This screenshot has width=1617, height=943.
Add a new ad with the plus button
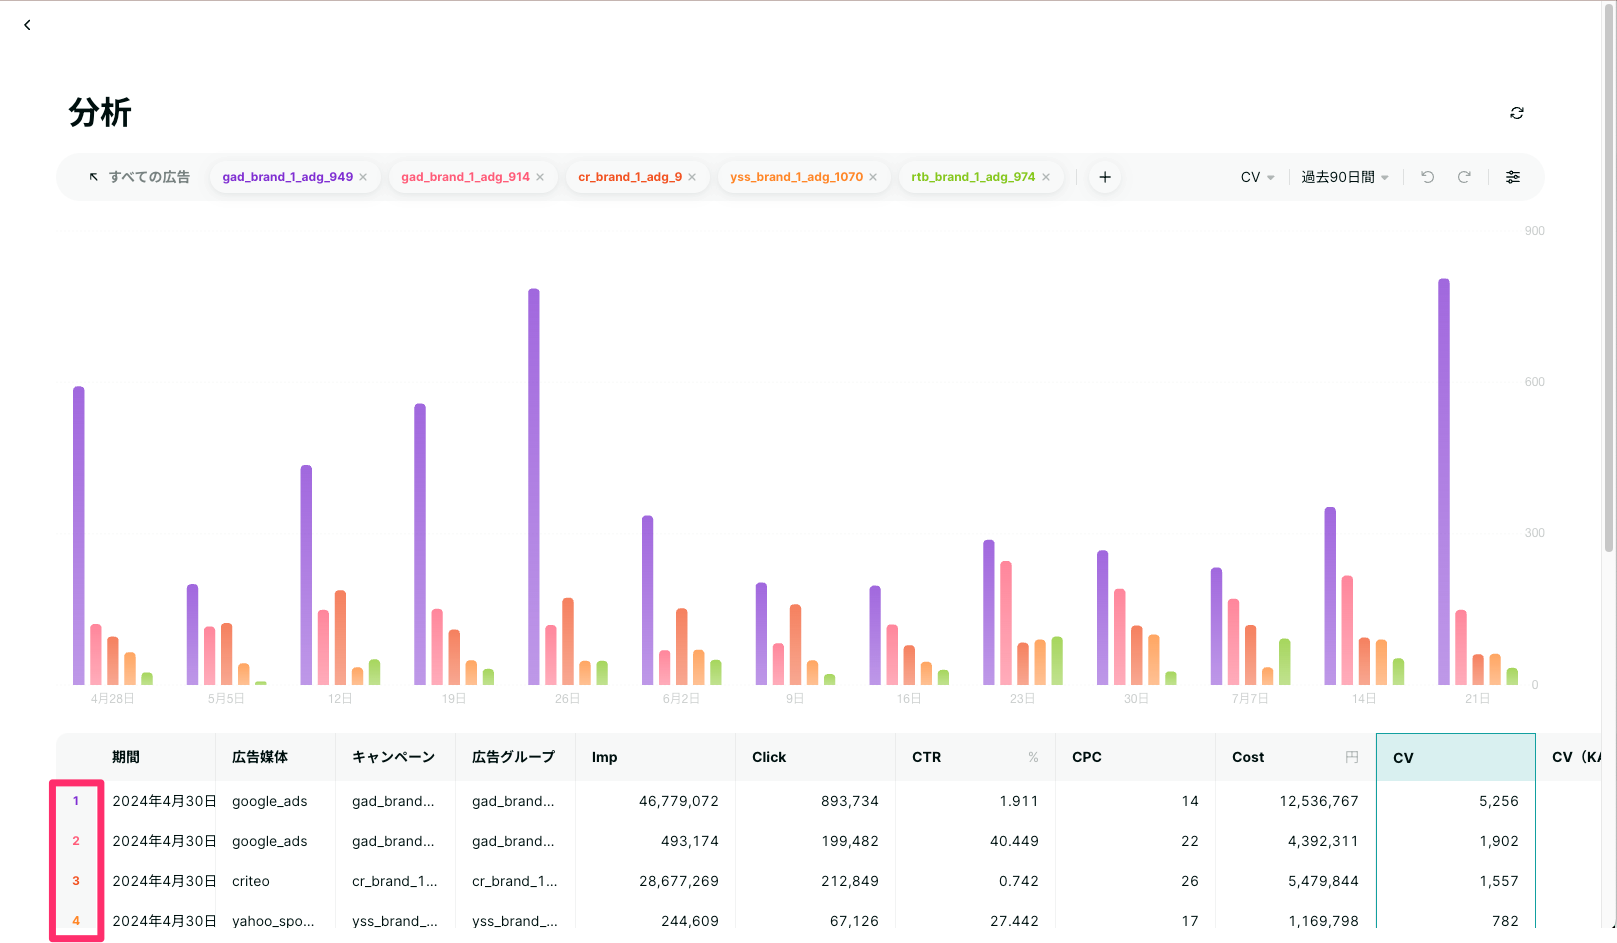point(1105,177)
